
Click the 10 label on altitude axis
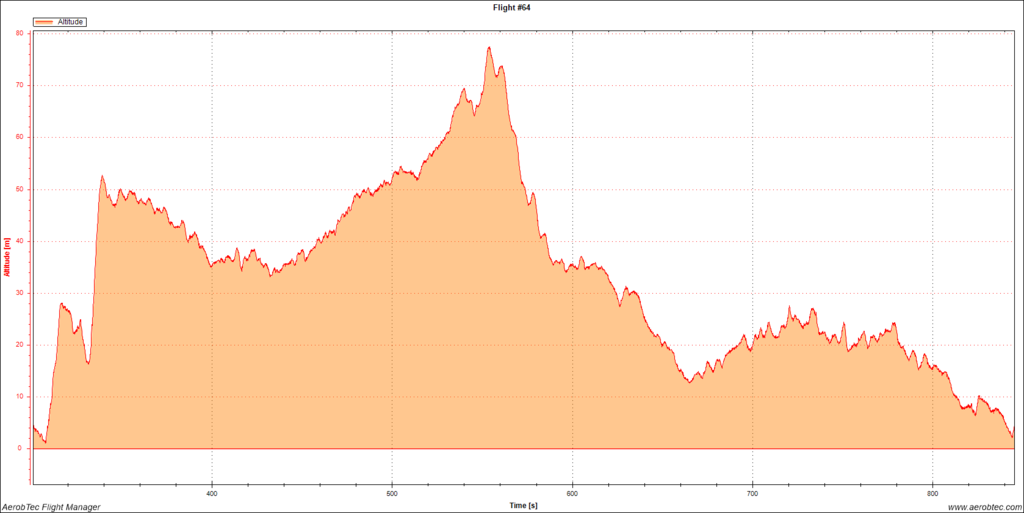pyautogui.click(x=20, y=397)
